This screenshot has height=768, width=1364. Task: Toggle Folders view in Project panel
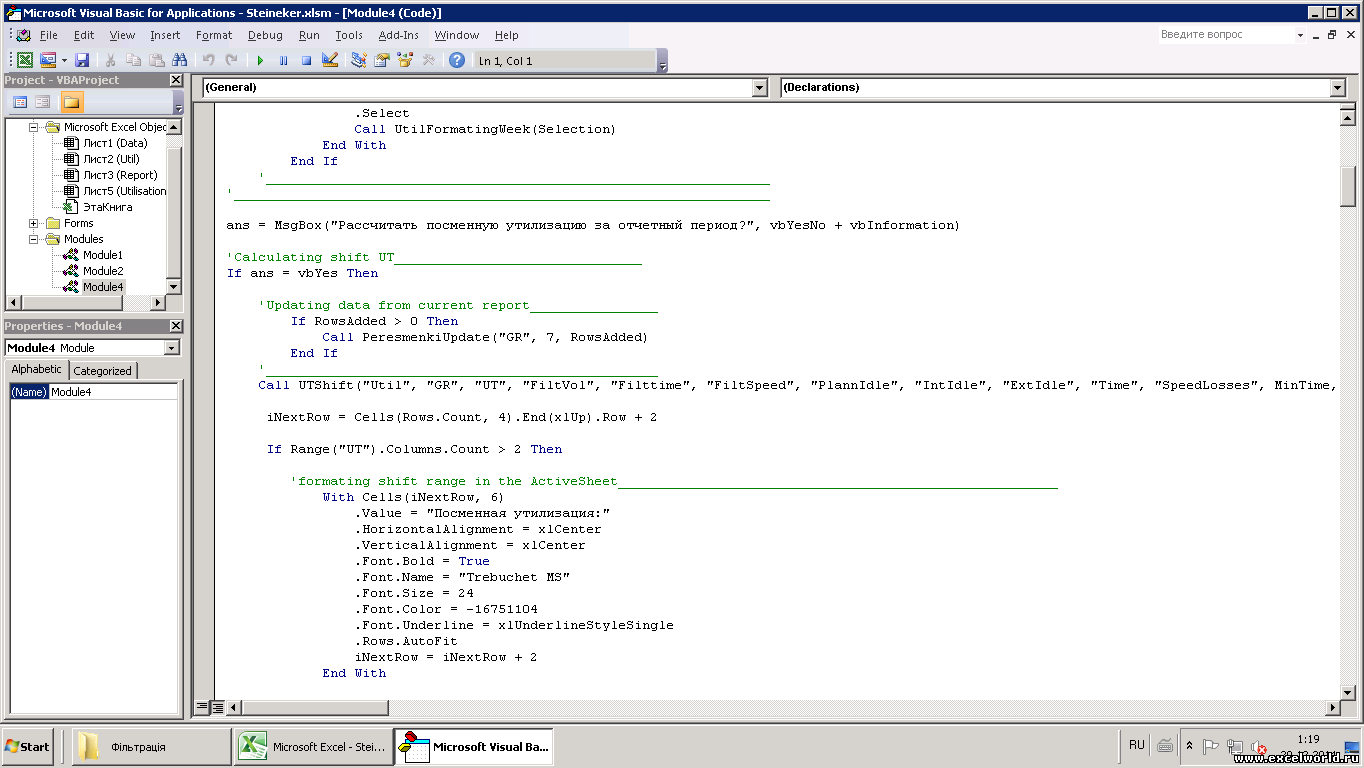(x=72, y=102)
